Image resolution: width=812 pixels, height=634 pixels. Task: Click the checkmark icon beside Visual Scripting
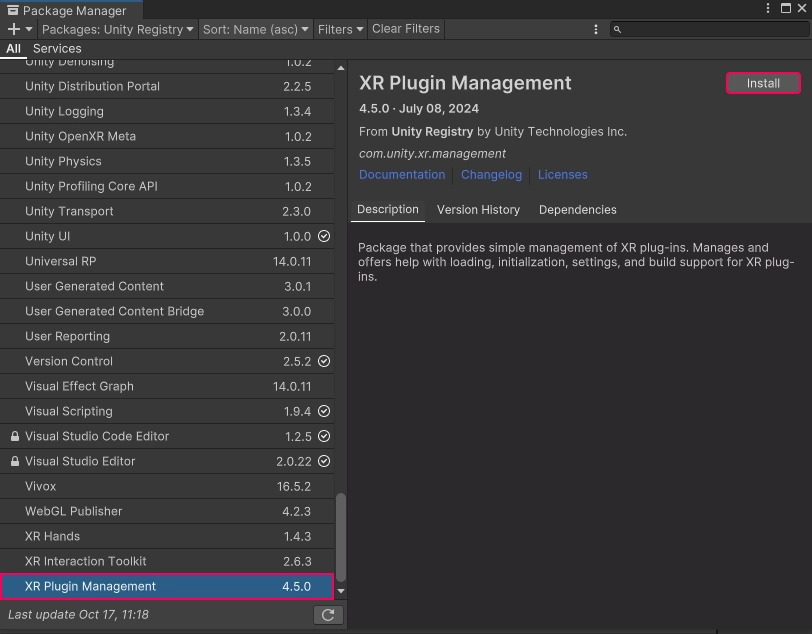click(322, 411)
